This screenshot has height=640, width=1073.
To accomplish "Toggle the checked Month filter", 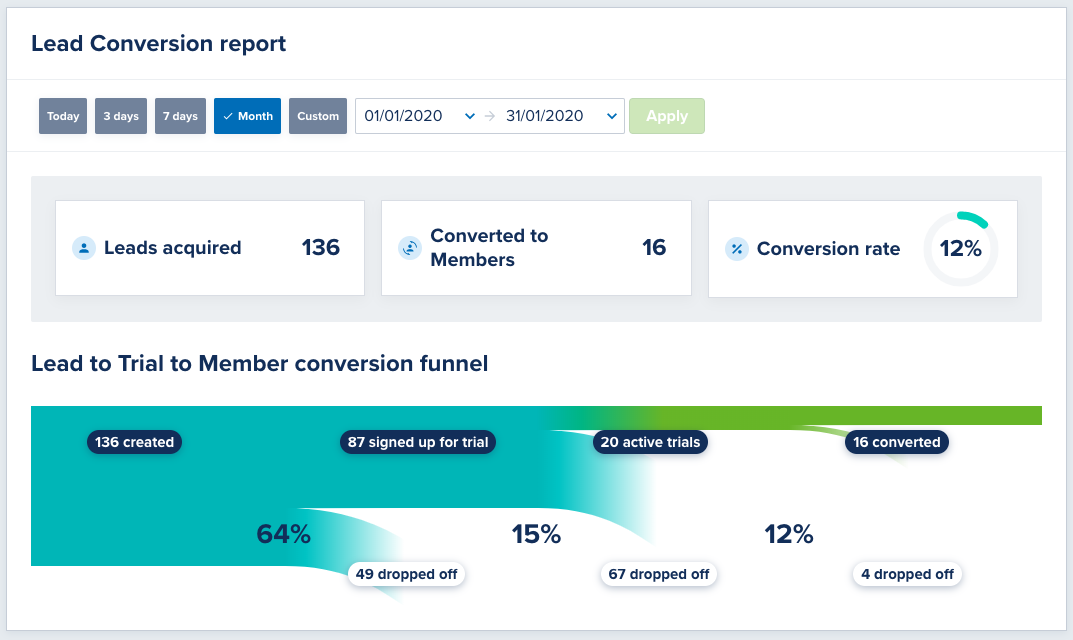I will click(247, 116).
